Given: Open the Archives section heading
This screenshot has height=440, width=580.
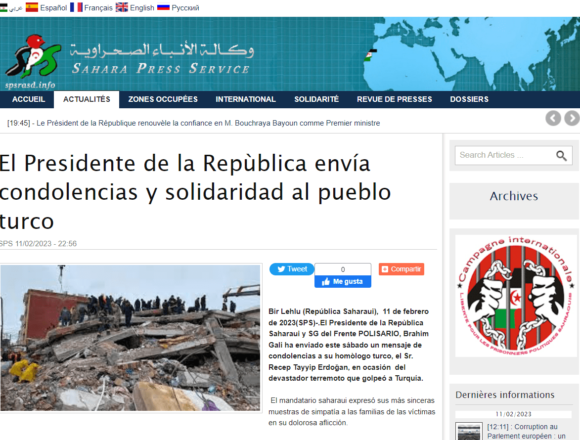Looking at the screenshot, I should (514, 196).
